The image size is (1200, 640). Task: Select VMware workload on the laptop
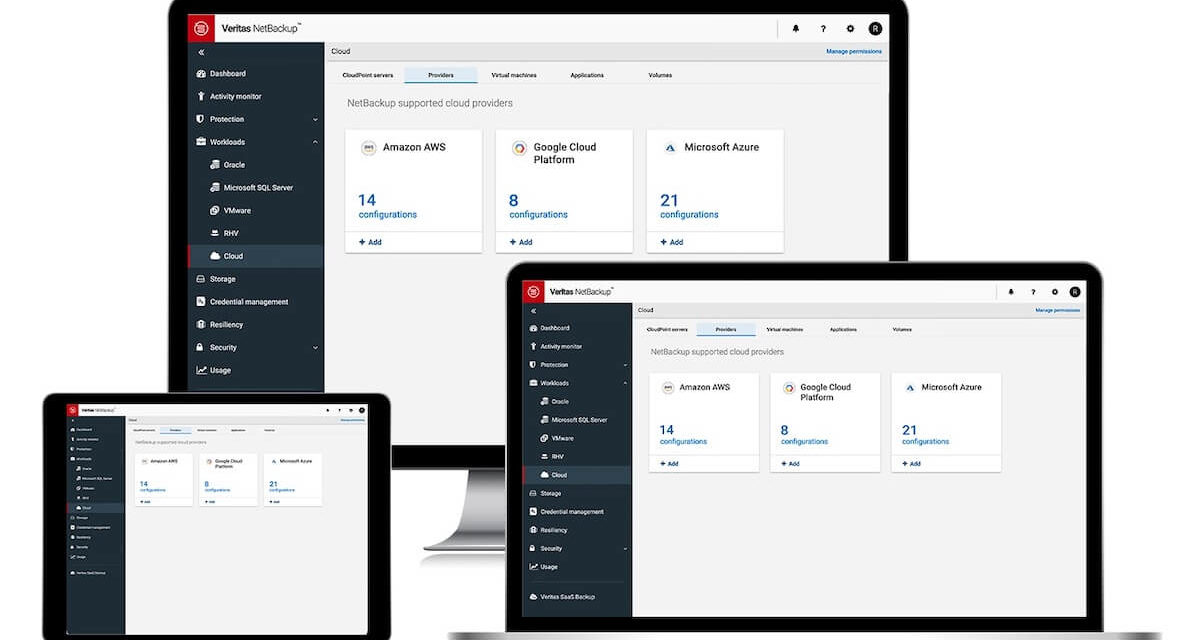[557, 438]
